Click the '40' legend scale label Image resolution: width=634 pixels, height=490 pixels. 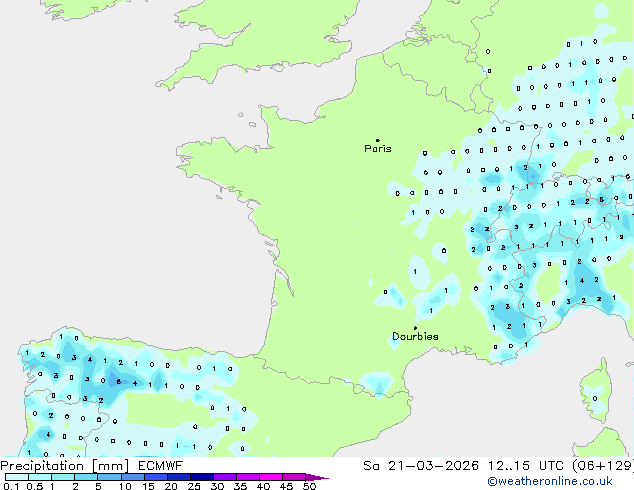(x=263, y=486)
